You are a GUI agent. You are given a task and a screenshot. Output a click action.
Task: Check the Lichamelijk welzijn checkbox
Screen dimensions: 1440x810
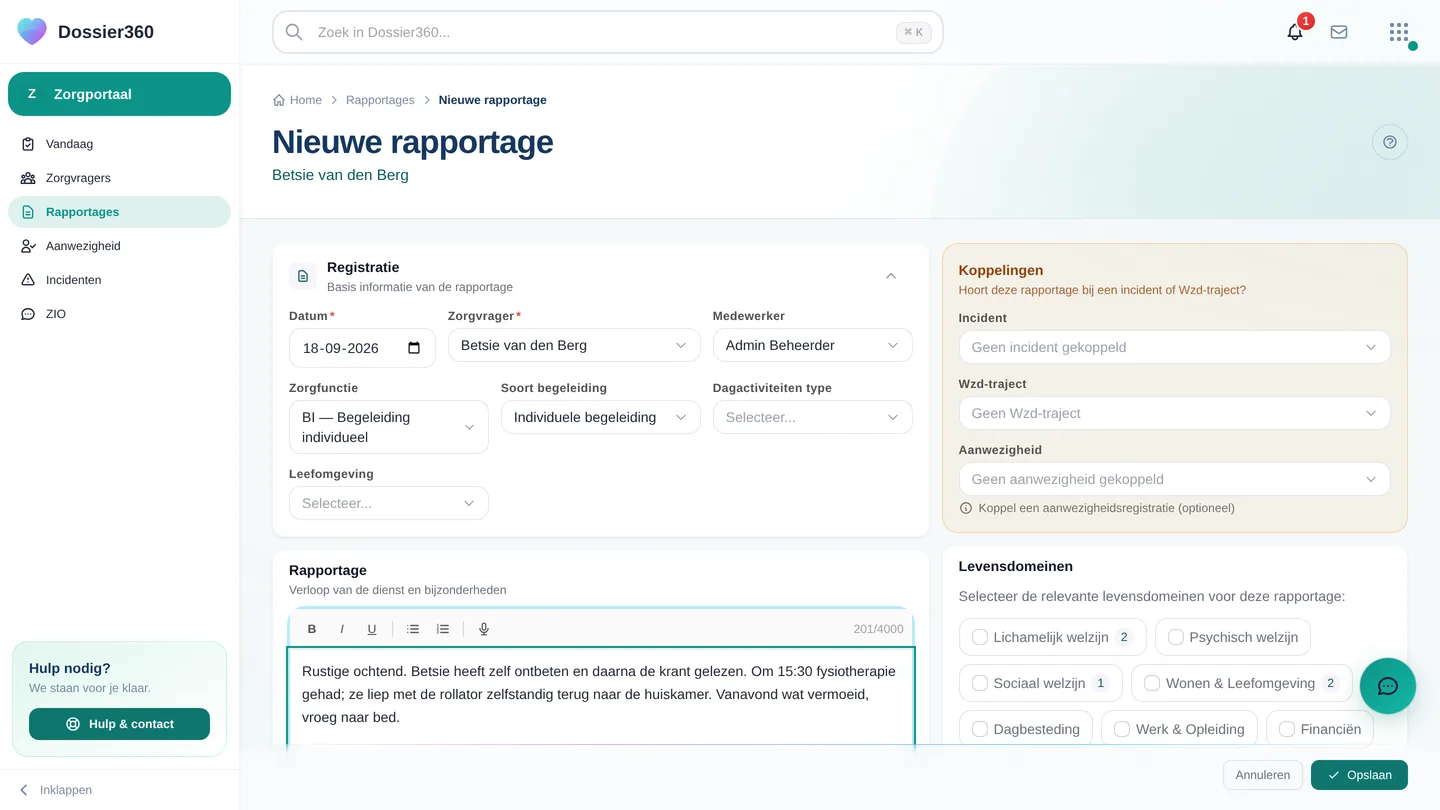[x=980, y=637]
